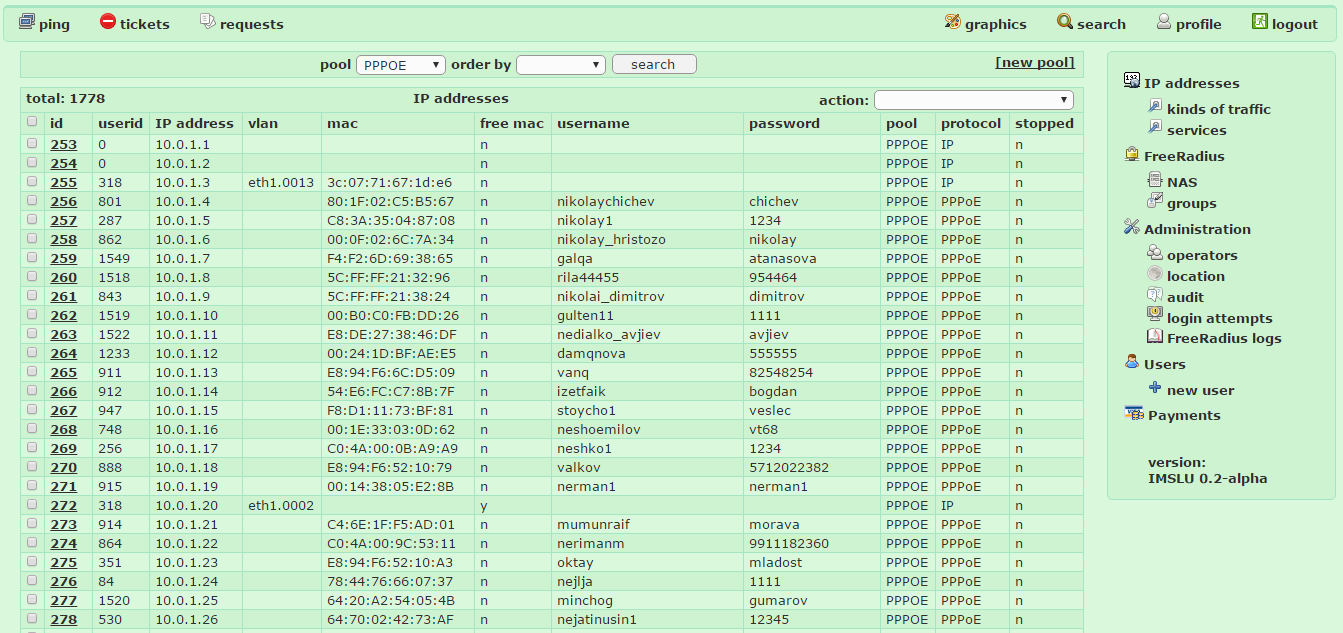View the requests page
The width and height of the screenshot is (1343, 633).
click(241, 23)
